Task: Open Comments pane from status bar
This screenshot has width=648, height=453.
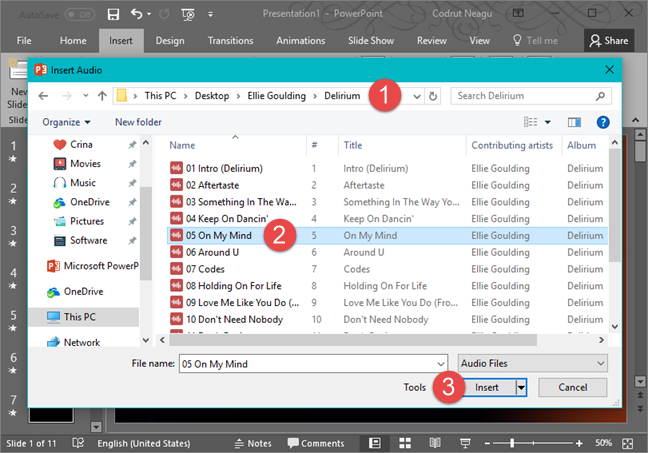Action: pos(316,443)
